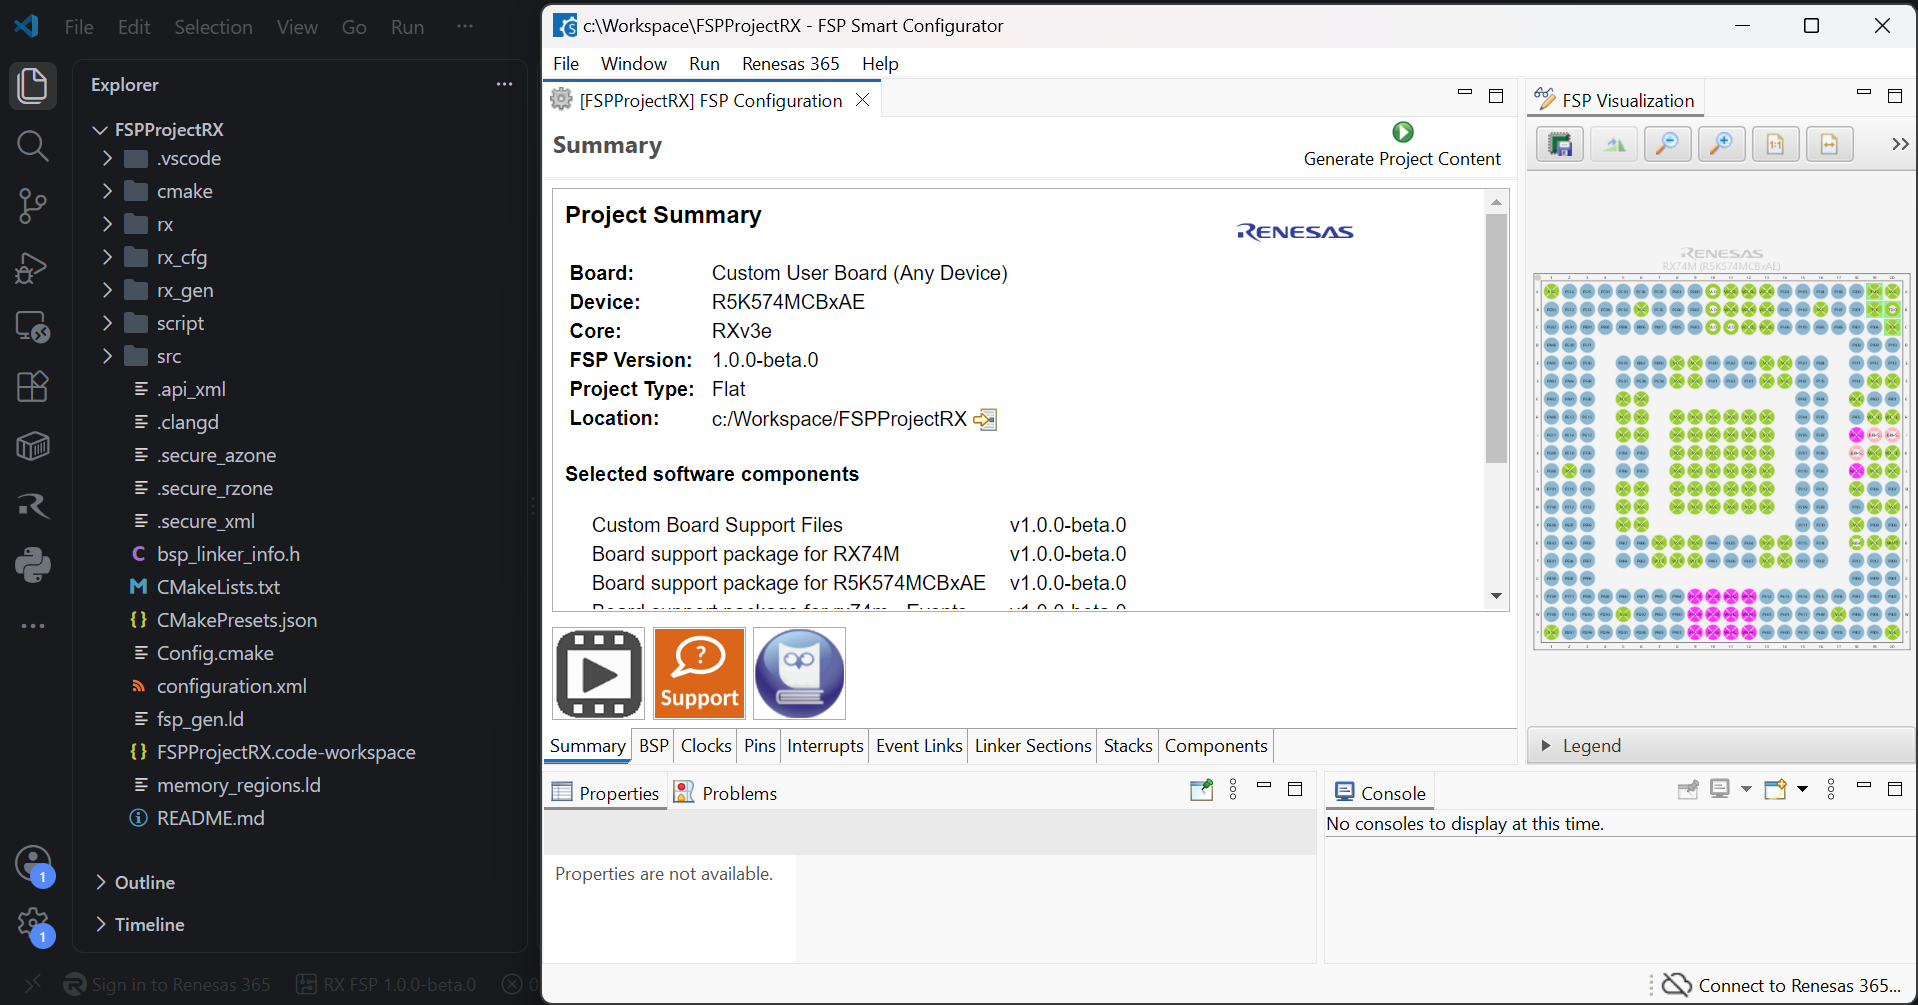Open the Console view kebab menu
This screenshot has height=1005, width=1918.
click(x=1831, y=790)
